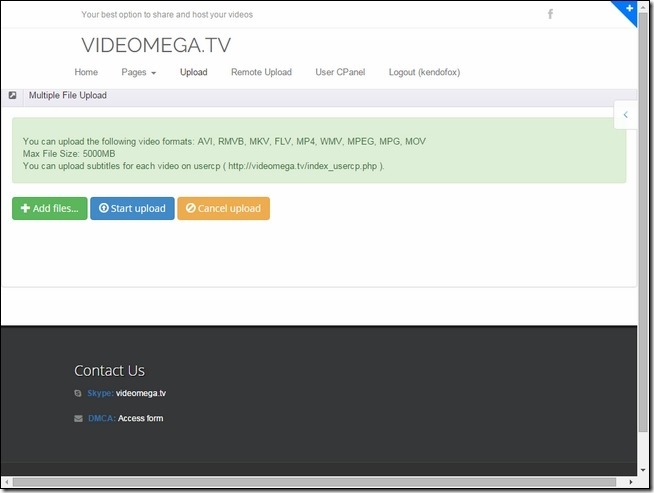Open the Skype link
Image resolution: width=654 pixels, height=493 pixels.
click(x=100, y=393)
